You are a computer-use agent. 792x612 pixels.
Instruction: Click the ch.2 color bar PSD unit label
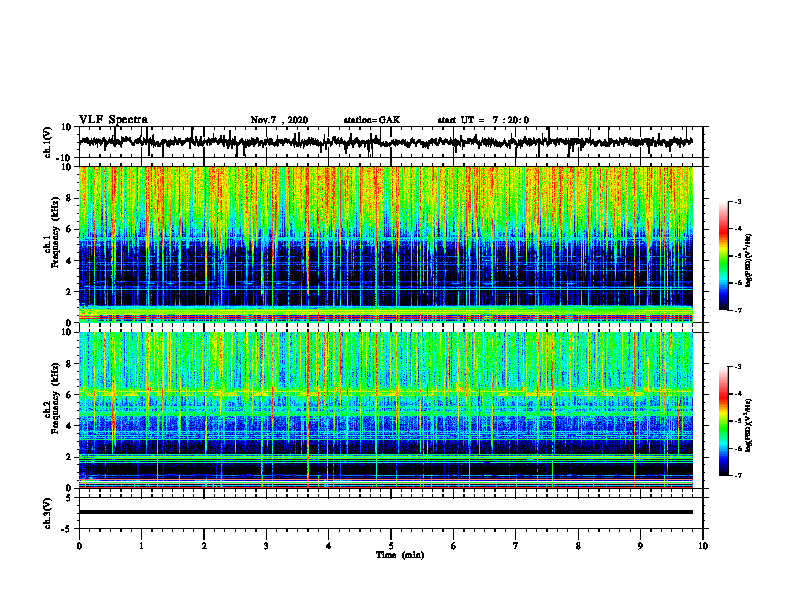(749, 425)
